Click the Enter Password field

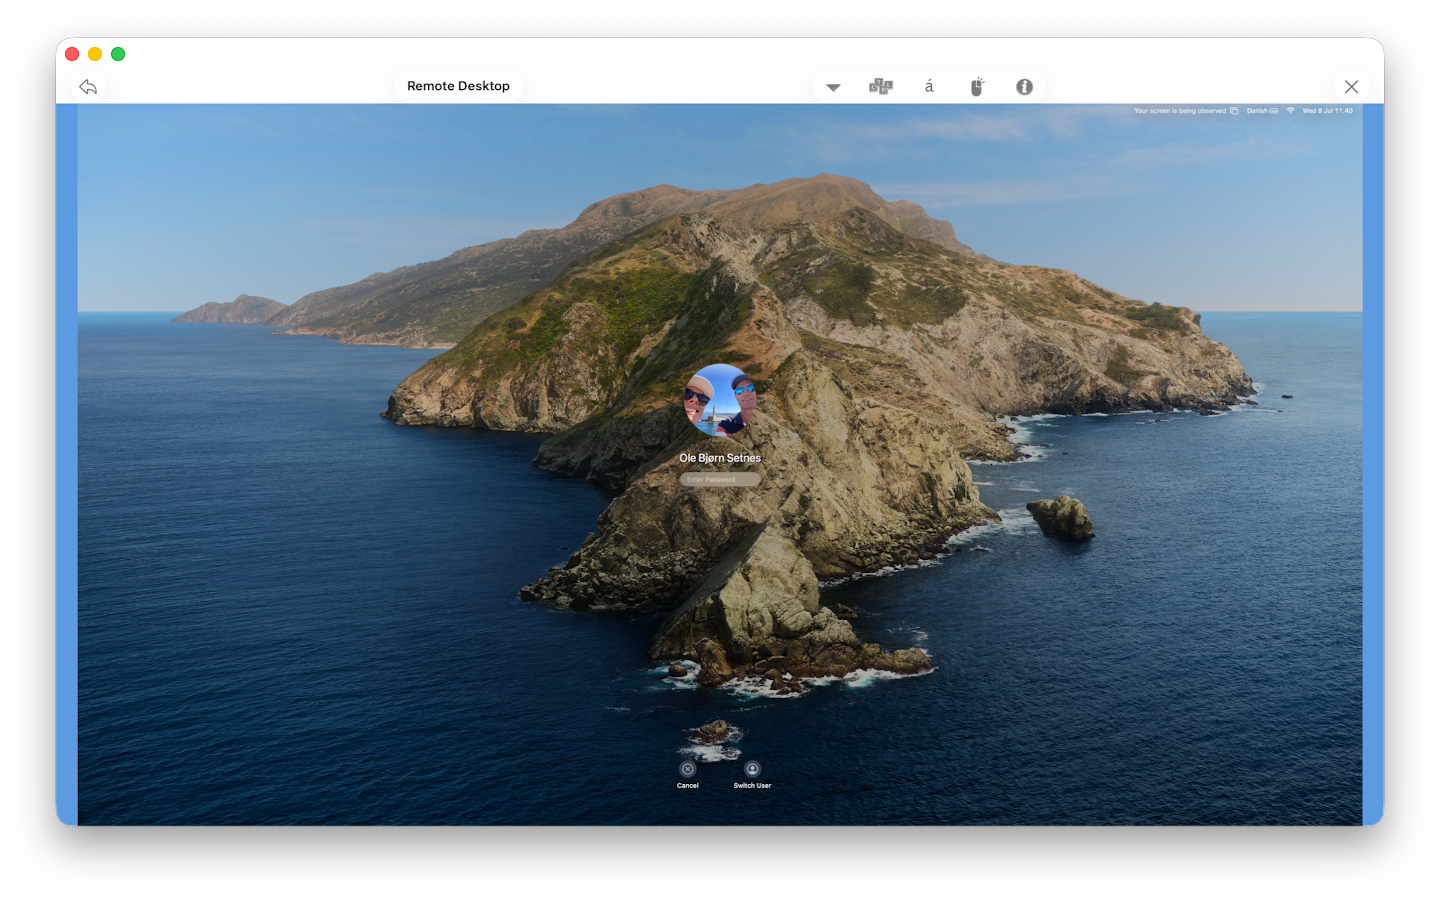pos(720,479)
